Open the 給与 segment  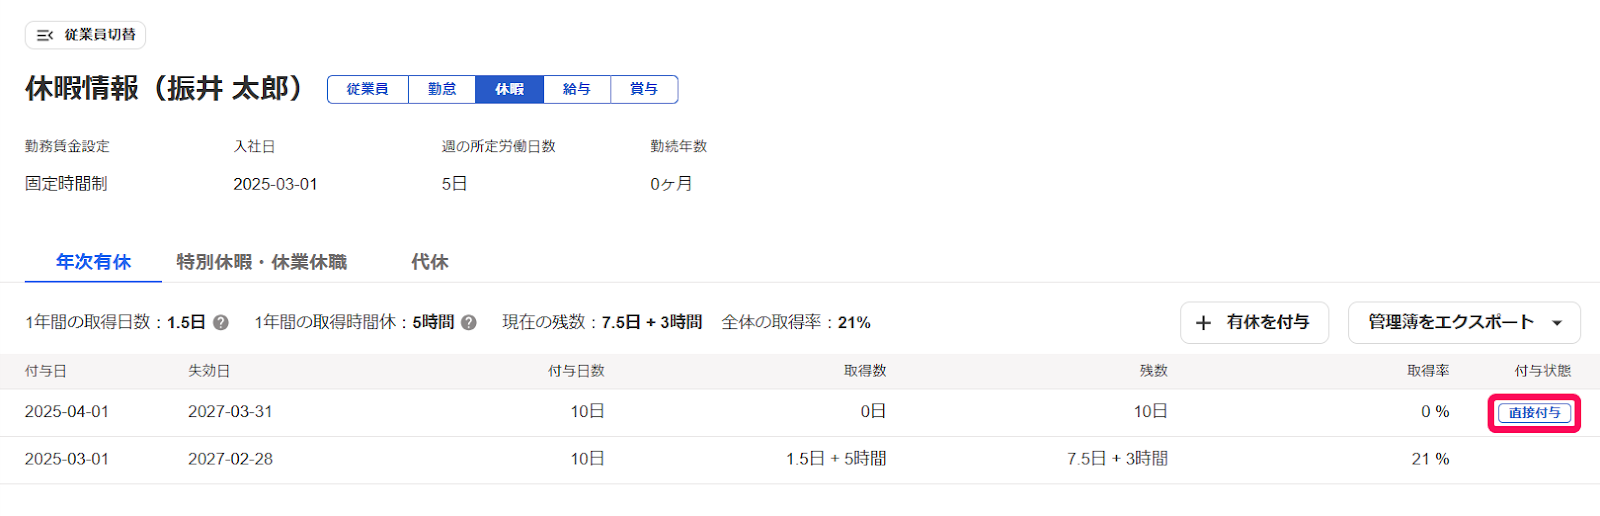tap(577, 89)
